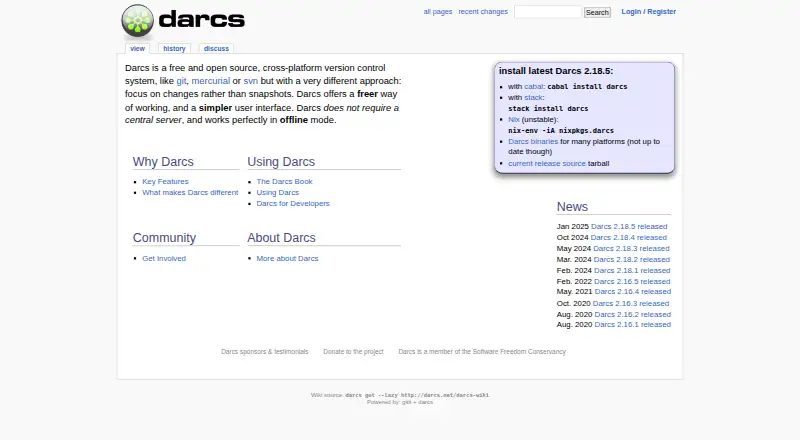This screenshot has height=440, width=800.
Task: Focus the search input field
Action: [547, 12]
